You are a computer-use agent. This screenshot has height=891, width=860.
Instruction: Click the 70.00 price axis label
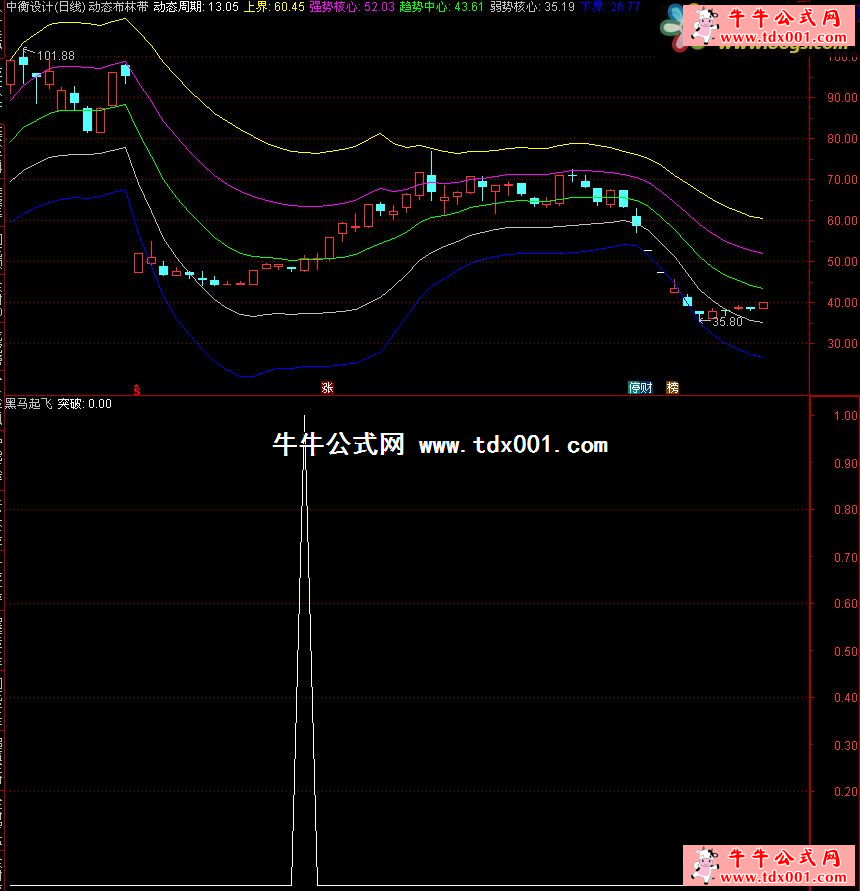pos(842,180)
